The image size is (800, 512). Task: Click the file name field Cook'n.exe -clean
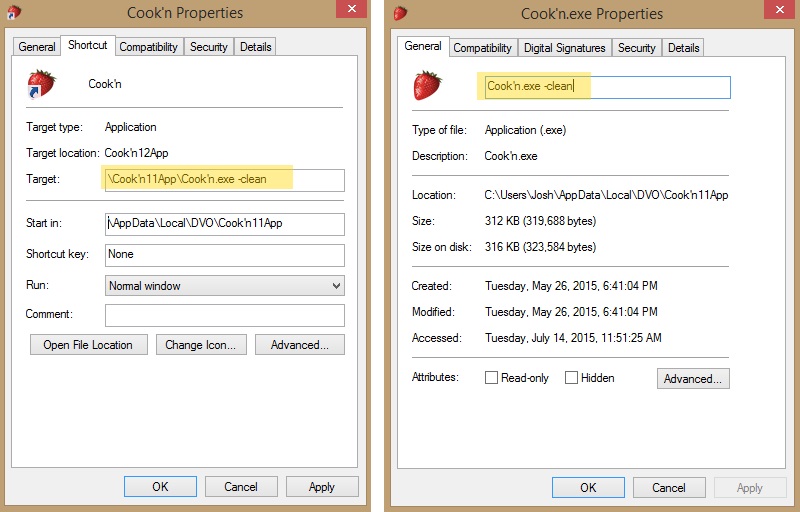tap(608, 87)
